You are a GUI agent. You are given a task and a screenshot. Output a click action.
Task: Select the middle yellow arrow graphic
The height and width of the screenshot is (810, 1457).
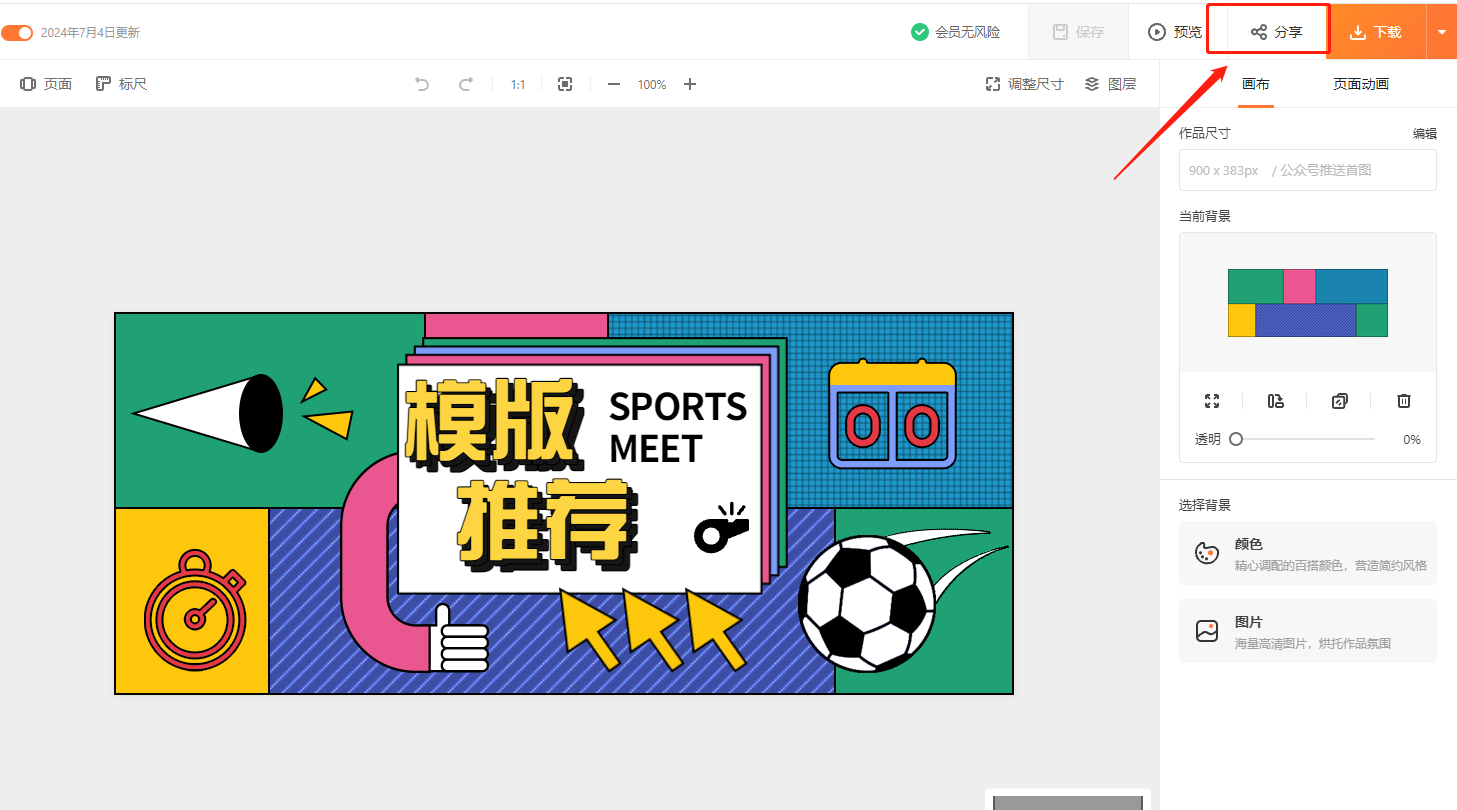pos(652,629)
